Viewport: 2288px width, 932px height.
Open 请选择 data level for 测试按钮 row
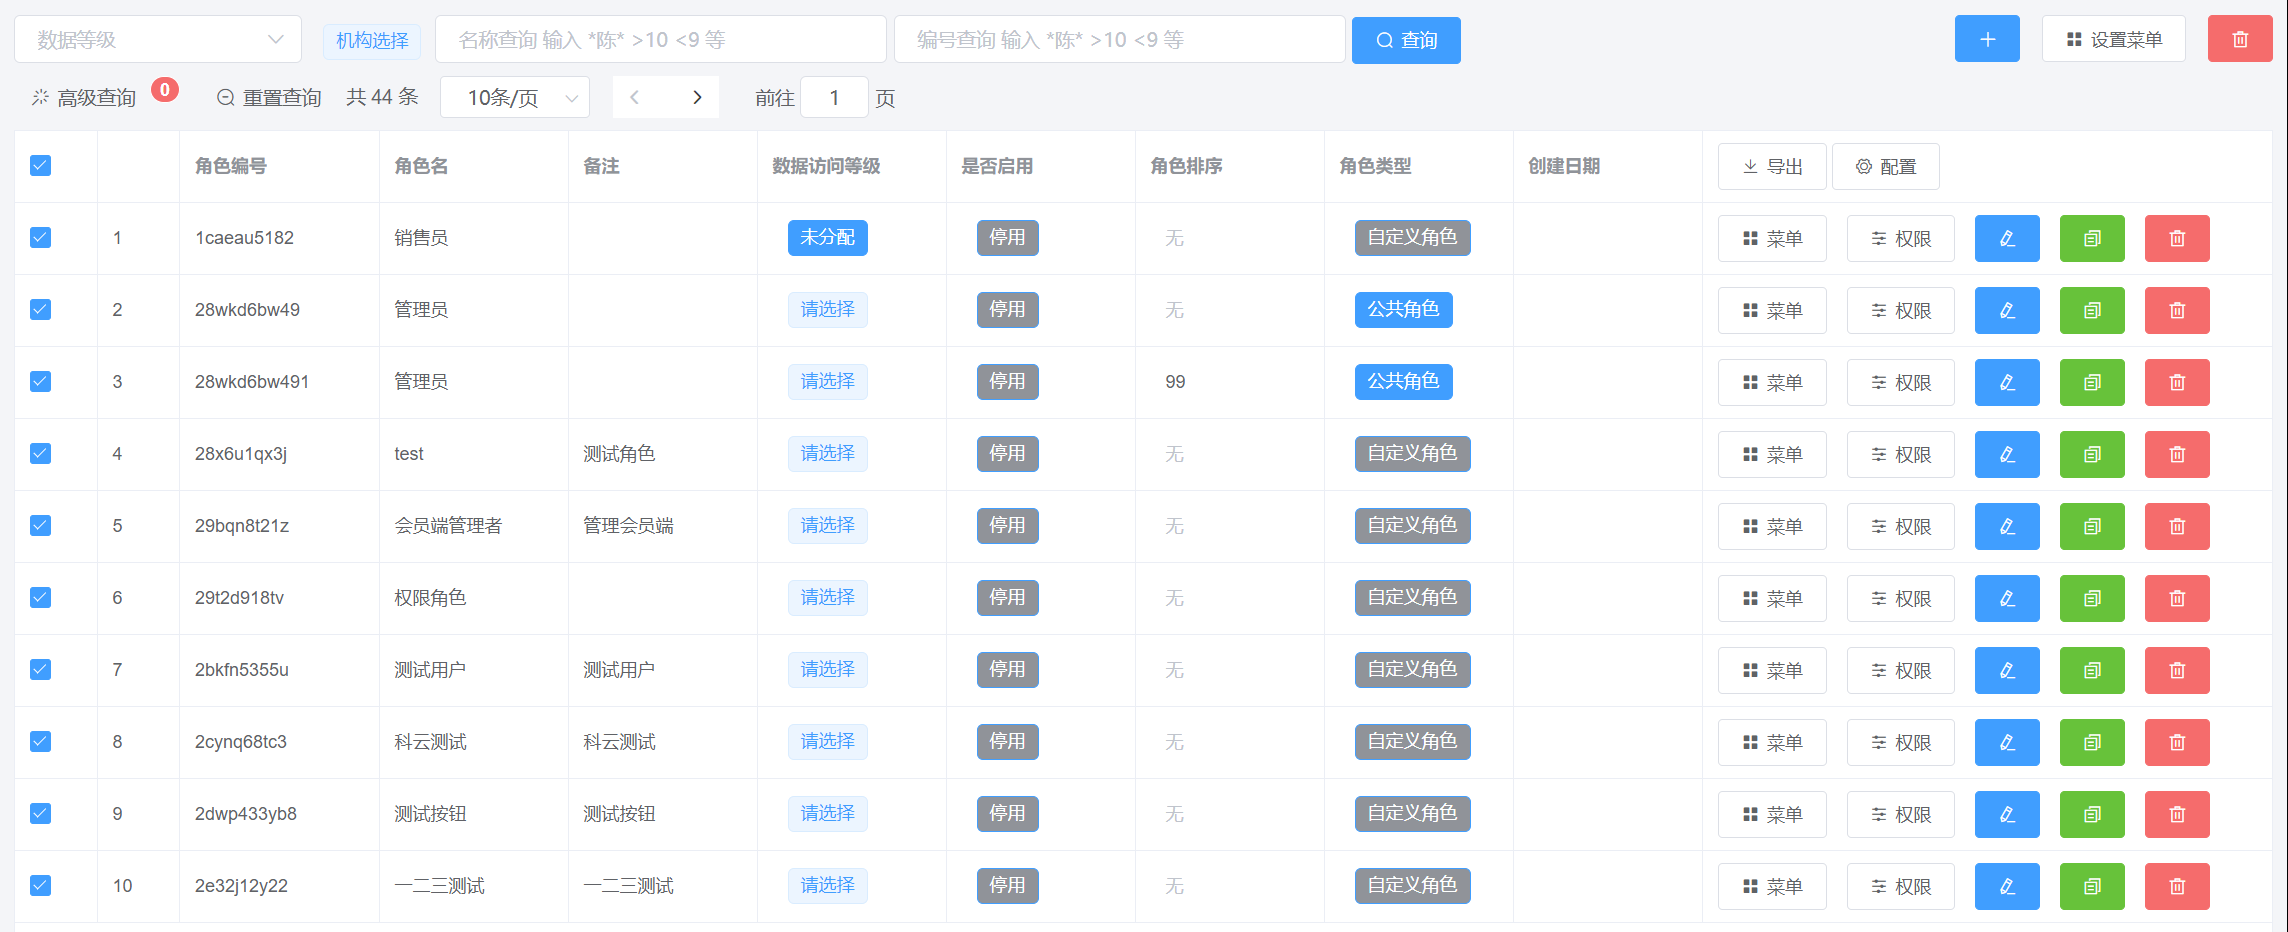827,814
